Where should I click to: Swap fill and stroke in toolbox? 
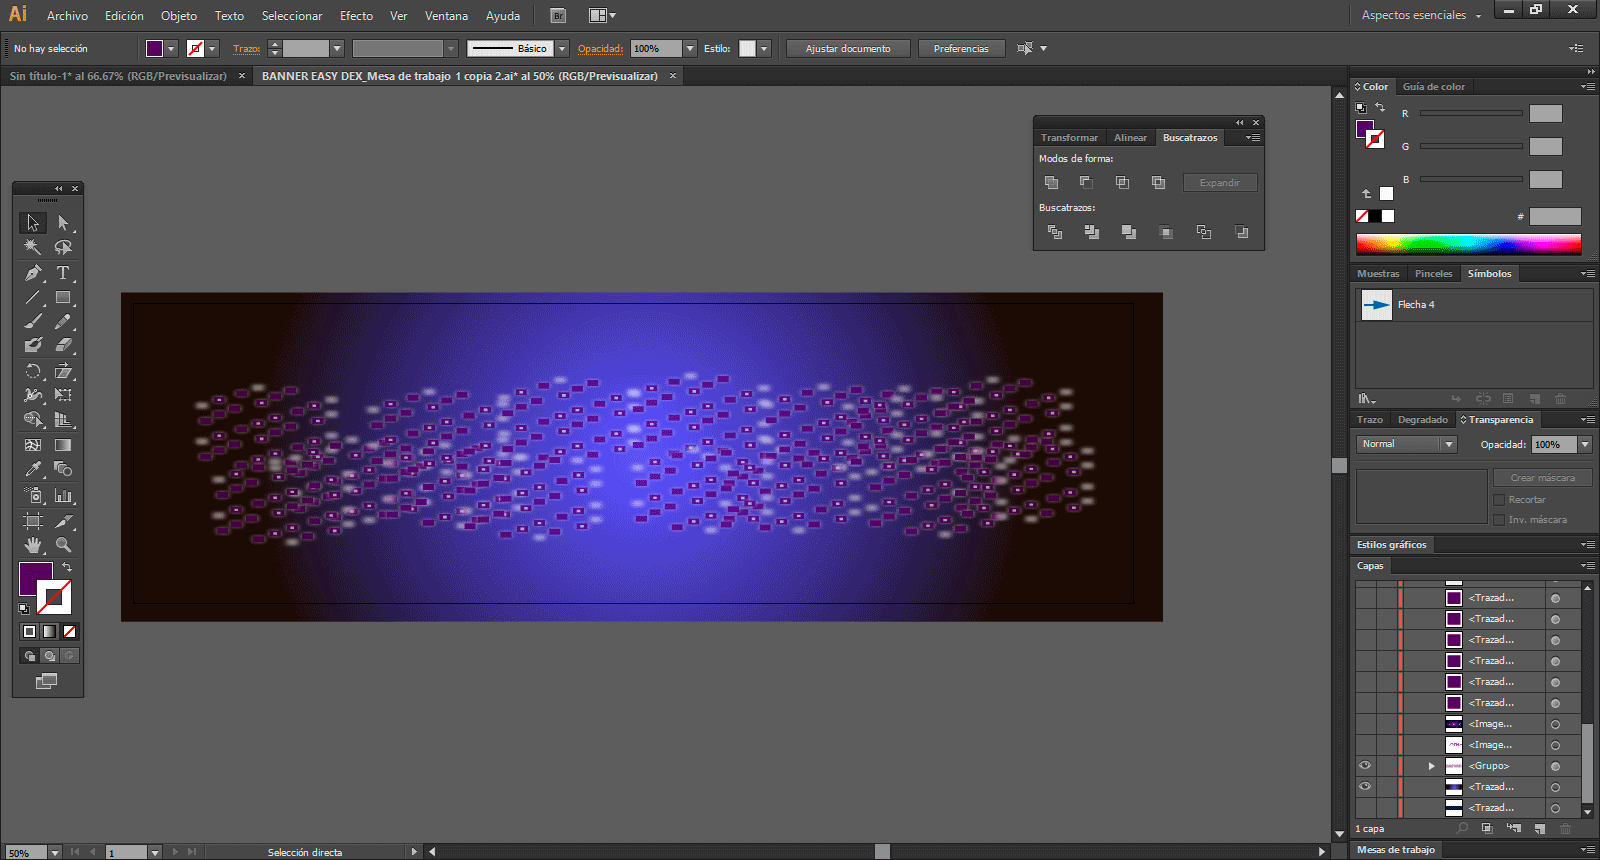(67, 567)
